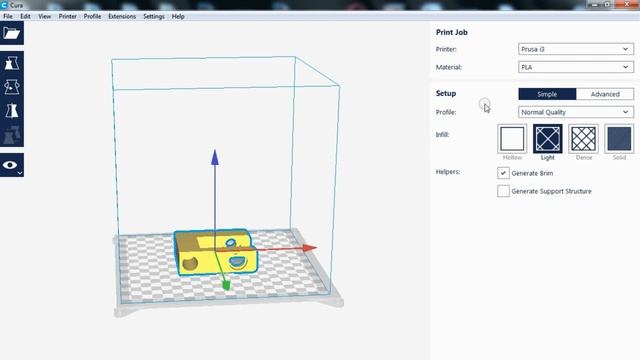Viewport: 640px width, 360px height.
Task: Click the Helpers label
Action: (x=448, y=172)
